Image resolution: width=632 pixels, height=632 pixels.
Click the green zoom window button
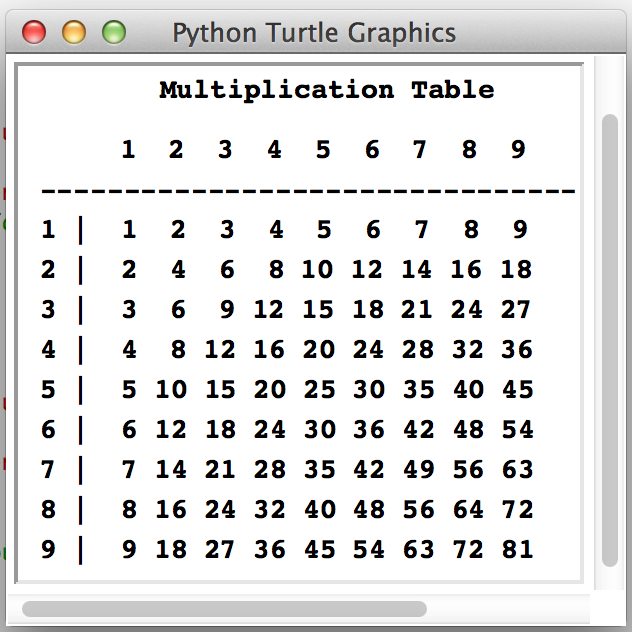tap(114, 32)
